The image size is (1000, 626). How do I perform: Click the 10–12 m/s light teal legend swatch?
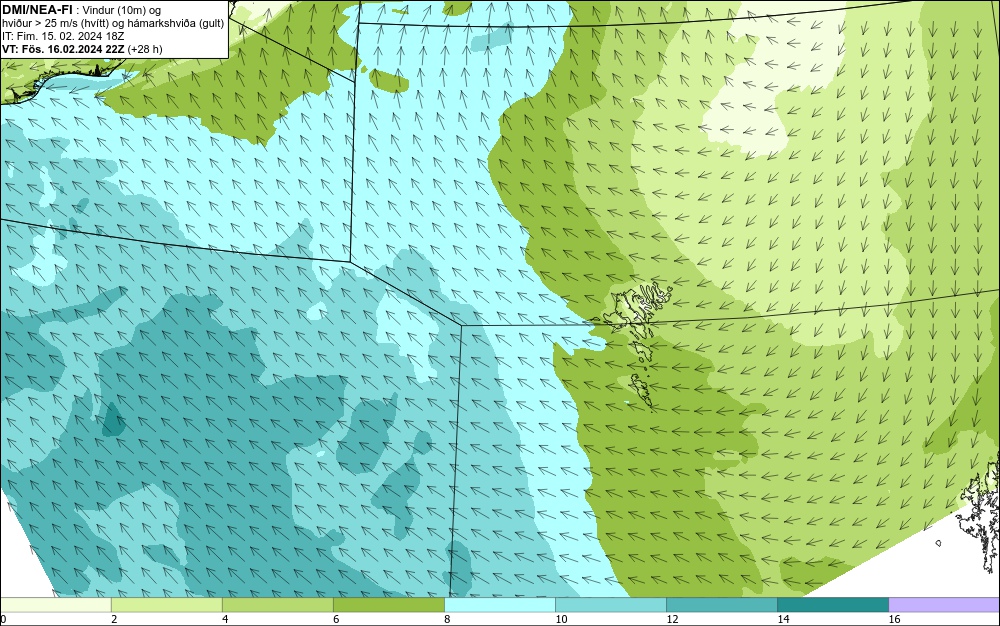tap(610, 605)
